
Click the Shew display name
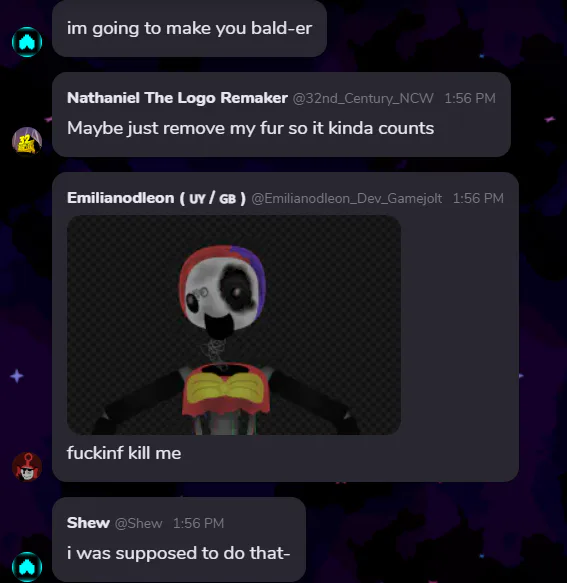click(88, 523)
